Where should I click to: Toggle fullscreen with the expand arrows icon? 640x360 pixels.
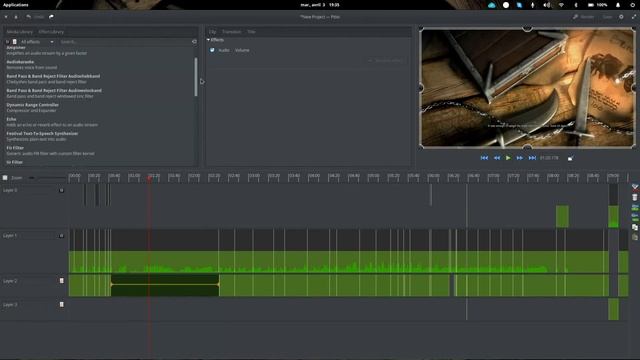point(634,17)
